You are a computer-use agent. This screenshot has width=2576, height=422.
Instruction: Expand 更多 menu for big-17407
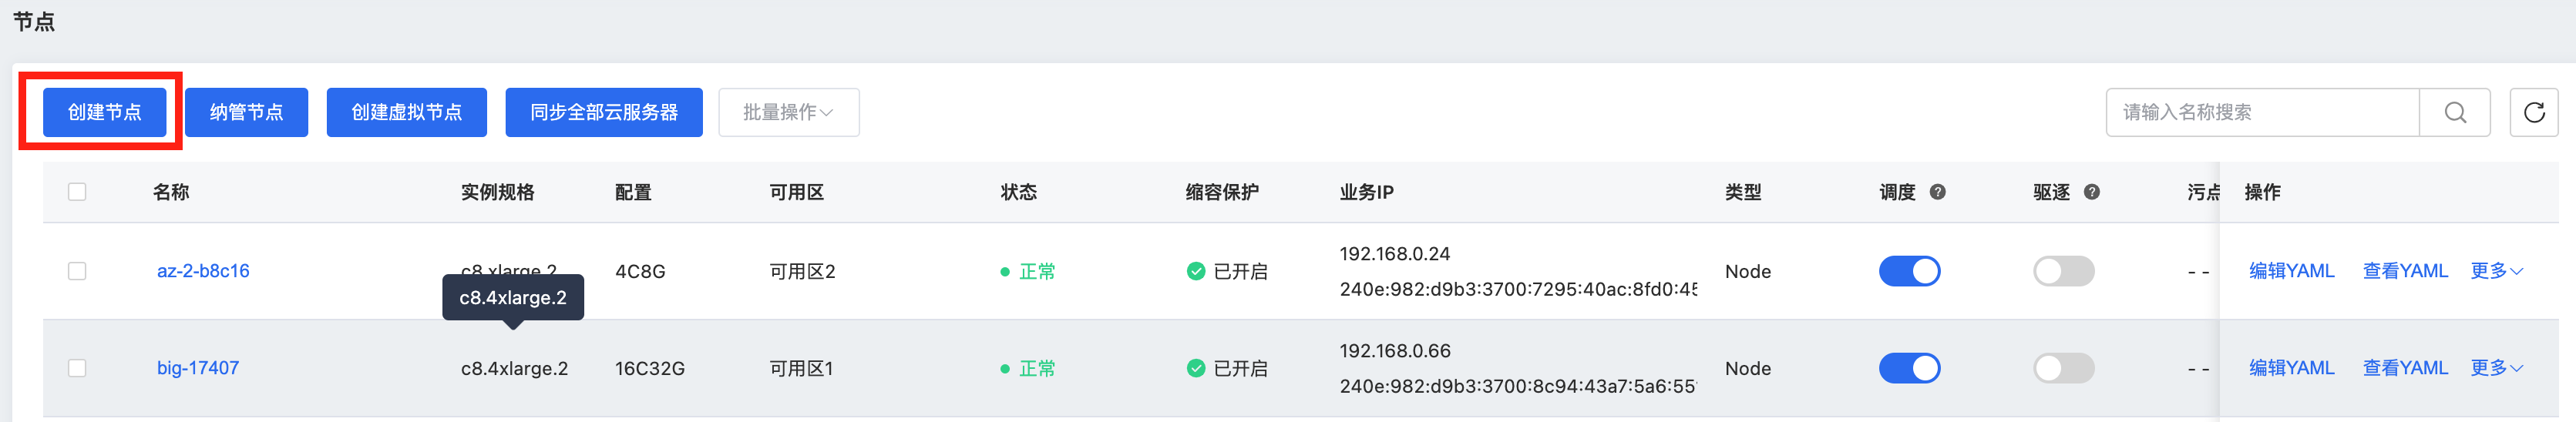click(x=2495, y=368)
